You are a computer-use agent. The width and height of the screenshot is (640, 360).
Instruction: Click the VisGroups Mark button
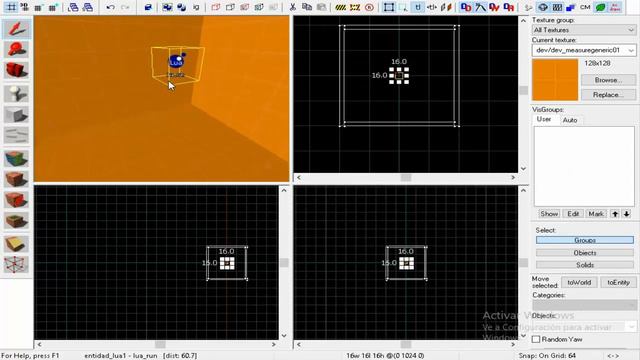point(596,214)
